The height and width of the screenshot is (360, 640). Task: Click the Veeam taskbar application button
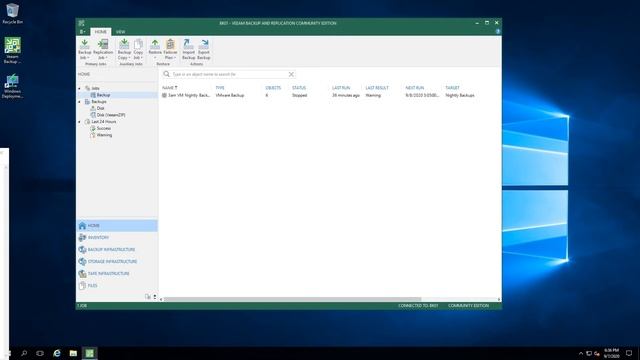click(89, 353)
